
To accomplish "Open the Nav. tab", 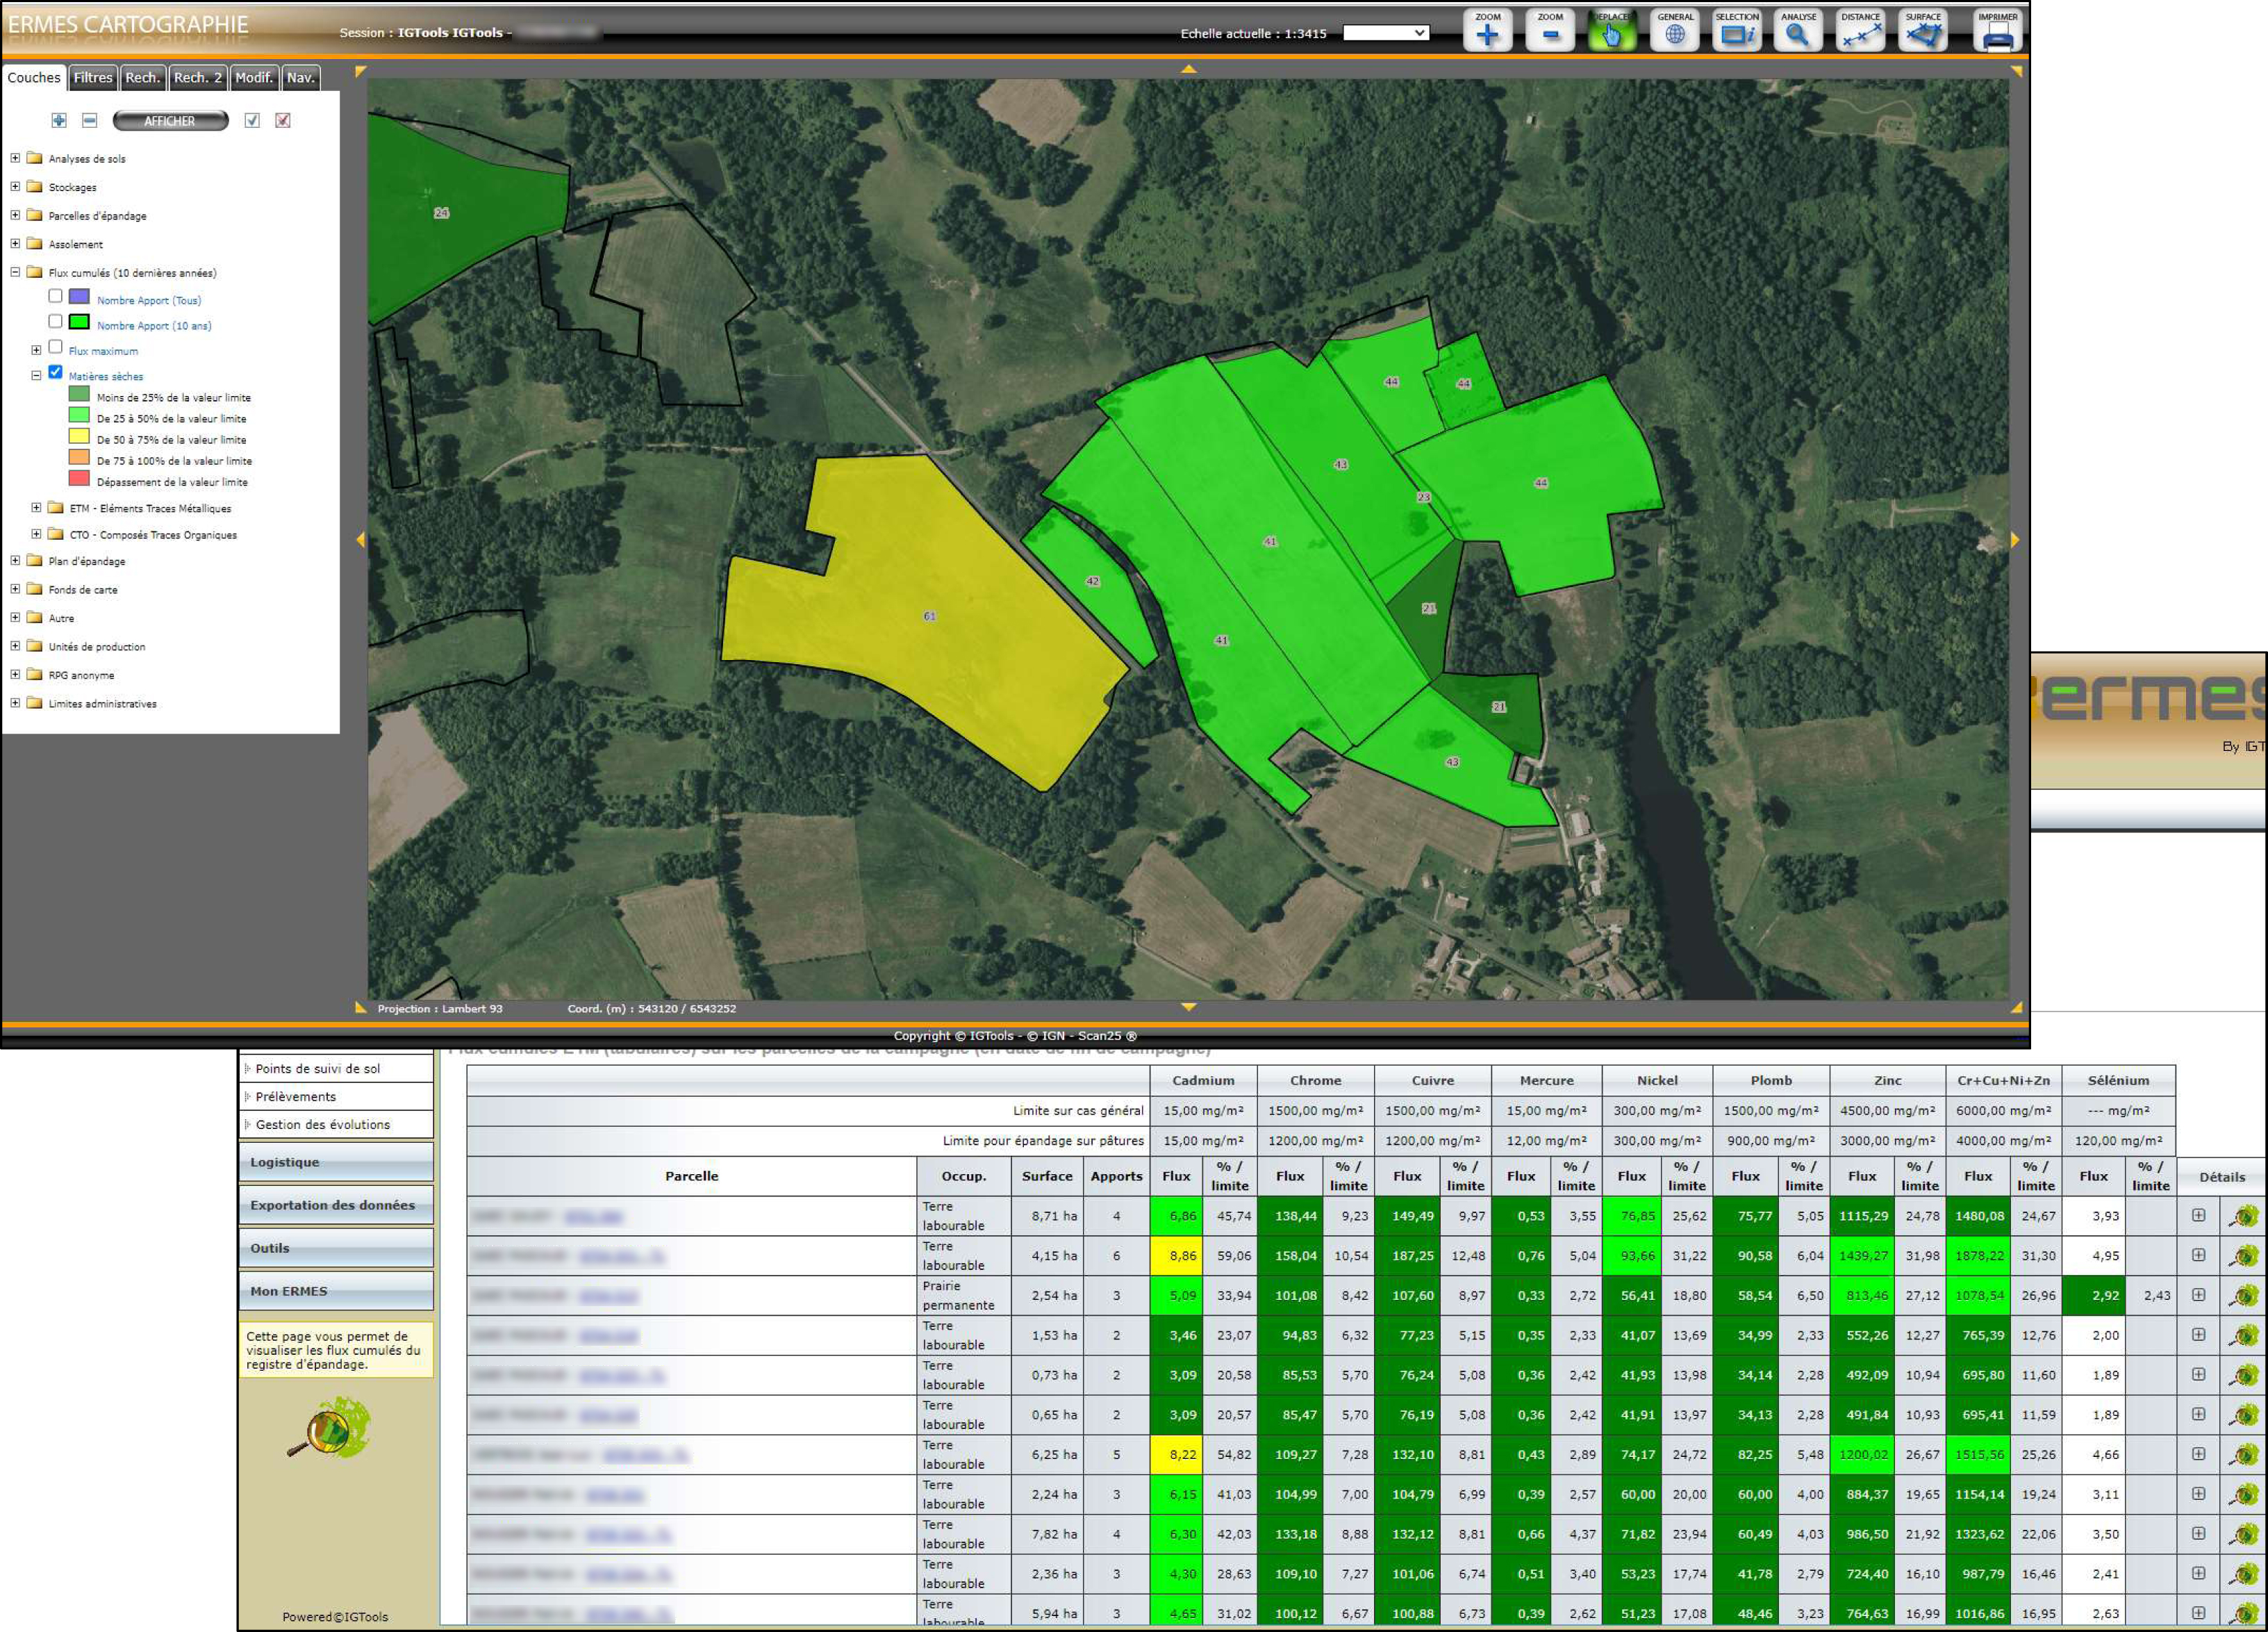I will click(x=300, y=78).
